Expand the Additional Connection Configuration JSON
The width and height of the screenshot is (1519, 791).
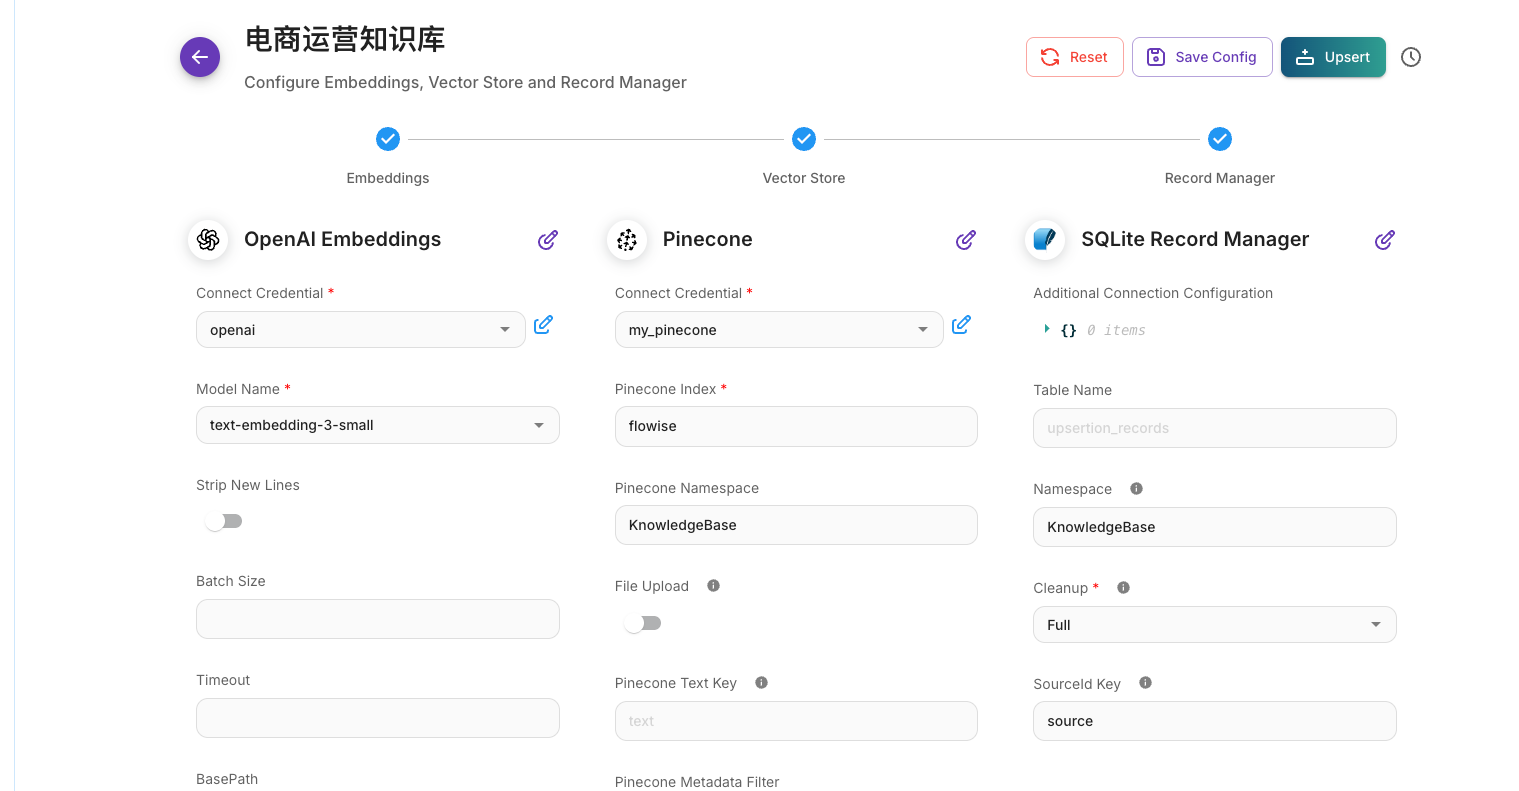(x=1047, y=329)
